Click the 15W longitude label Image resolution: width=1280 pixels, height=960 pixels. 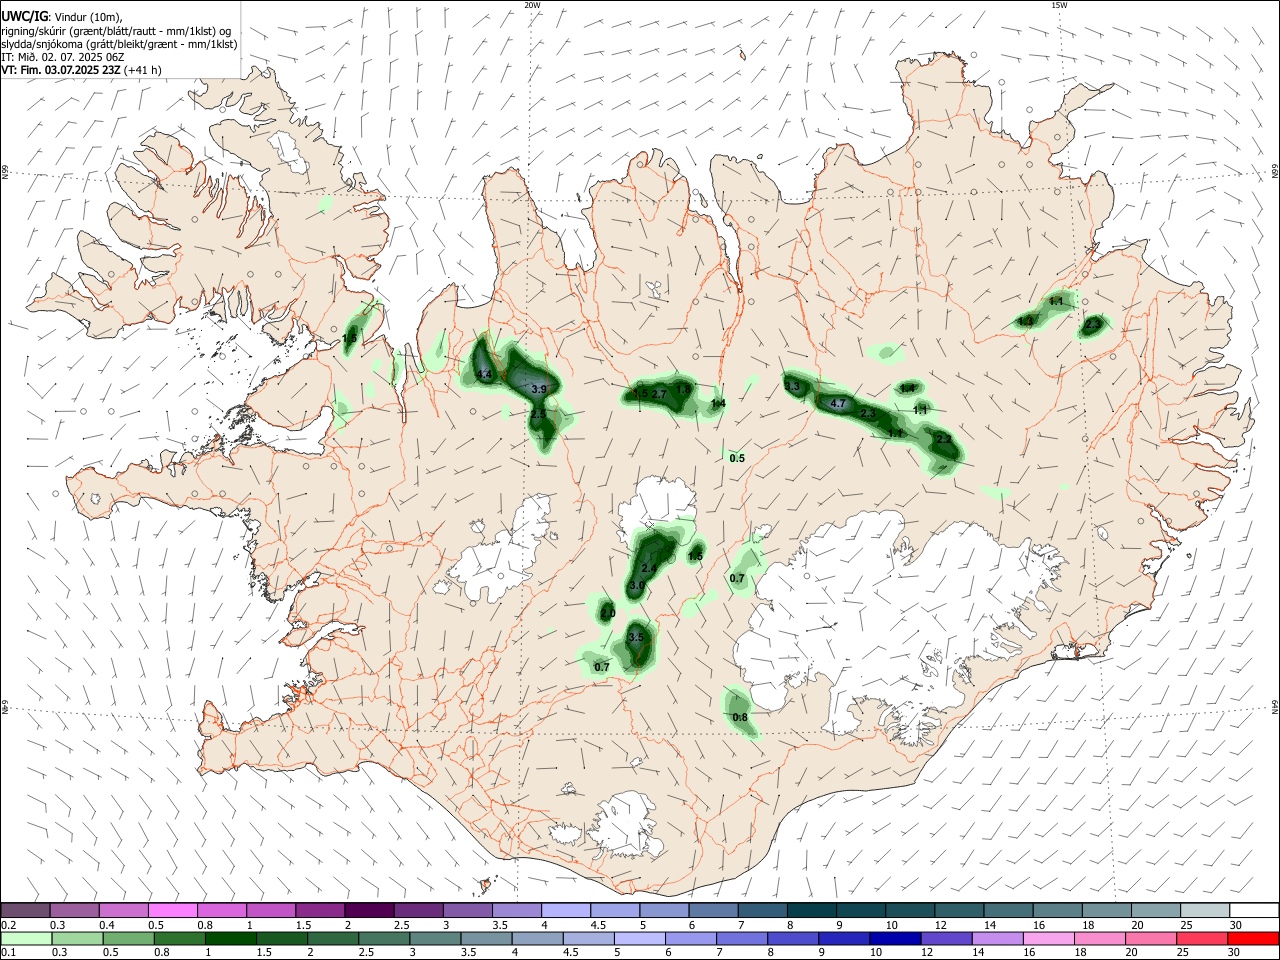pos(1059,5)
